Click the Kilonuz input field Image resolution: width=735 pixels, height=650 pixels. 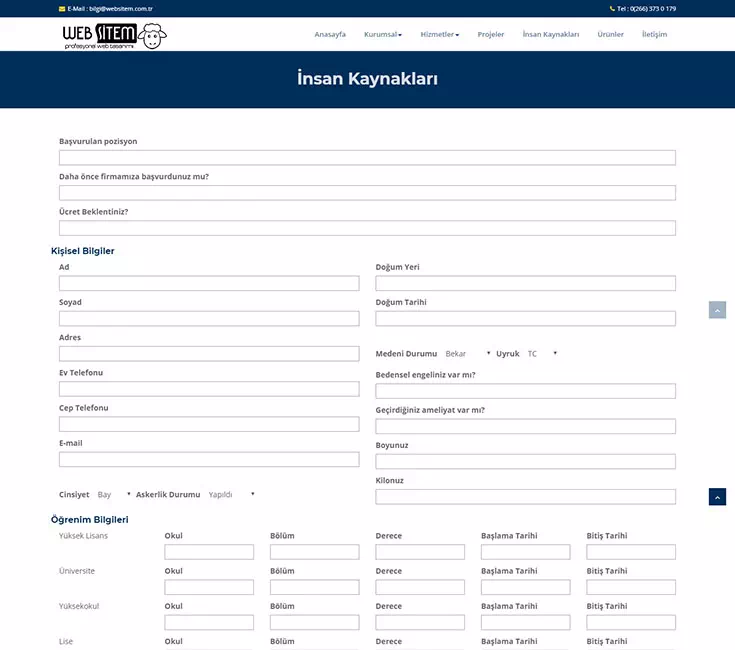coord(525,496)
